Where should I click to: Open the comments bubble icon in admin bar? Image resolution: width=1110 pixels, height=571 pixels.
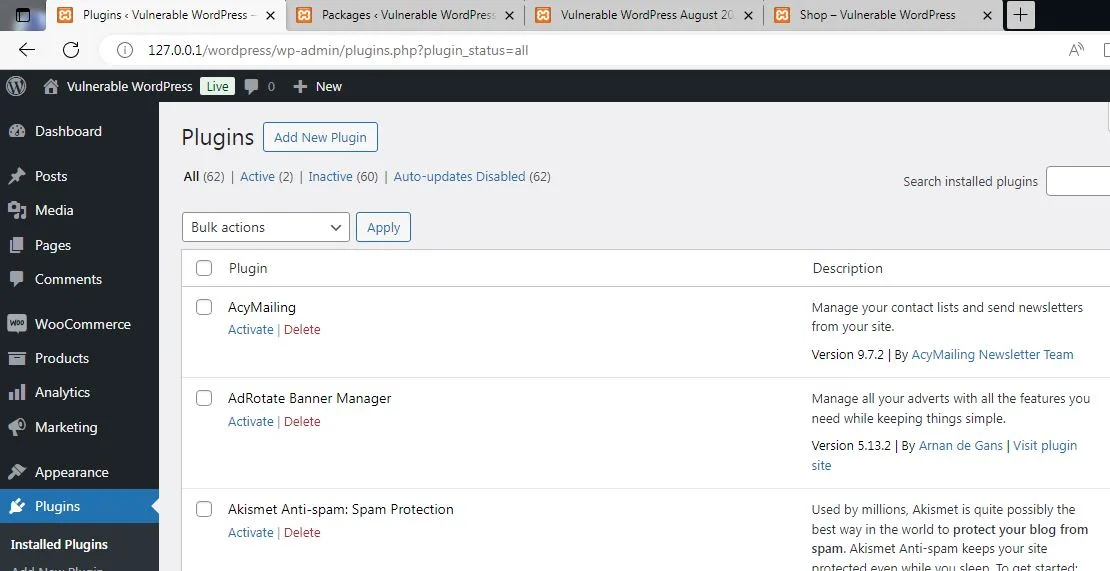(251, 86)
